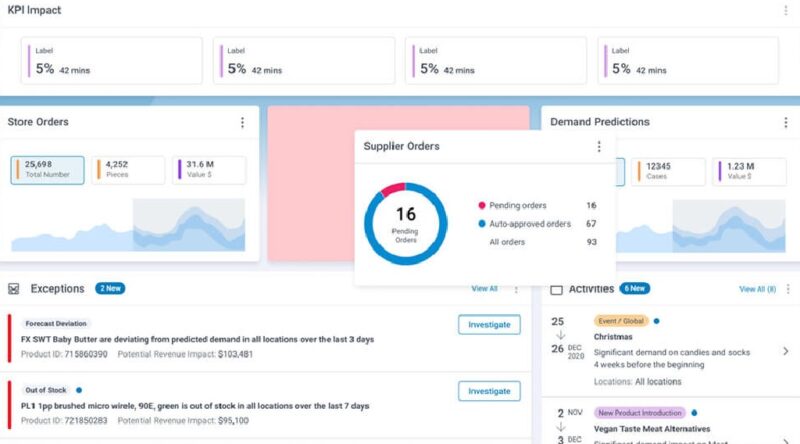
Task: Select the Value $ 31.6 M card
Action: [x=209, y=169]
